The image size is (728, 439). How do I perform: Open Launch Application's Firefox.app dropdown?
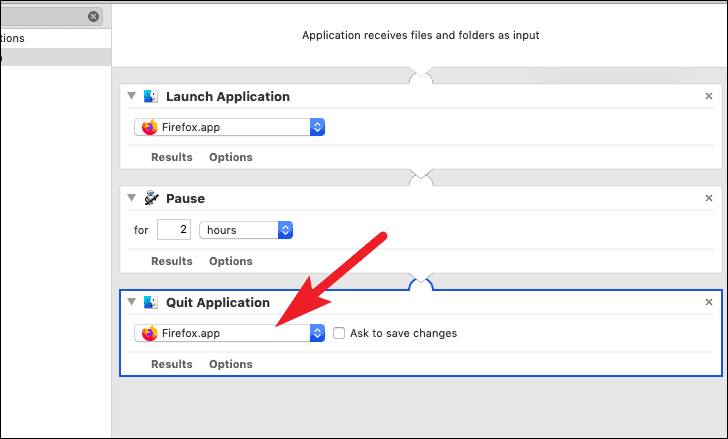(x=229, y=127)
